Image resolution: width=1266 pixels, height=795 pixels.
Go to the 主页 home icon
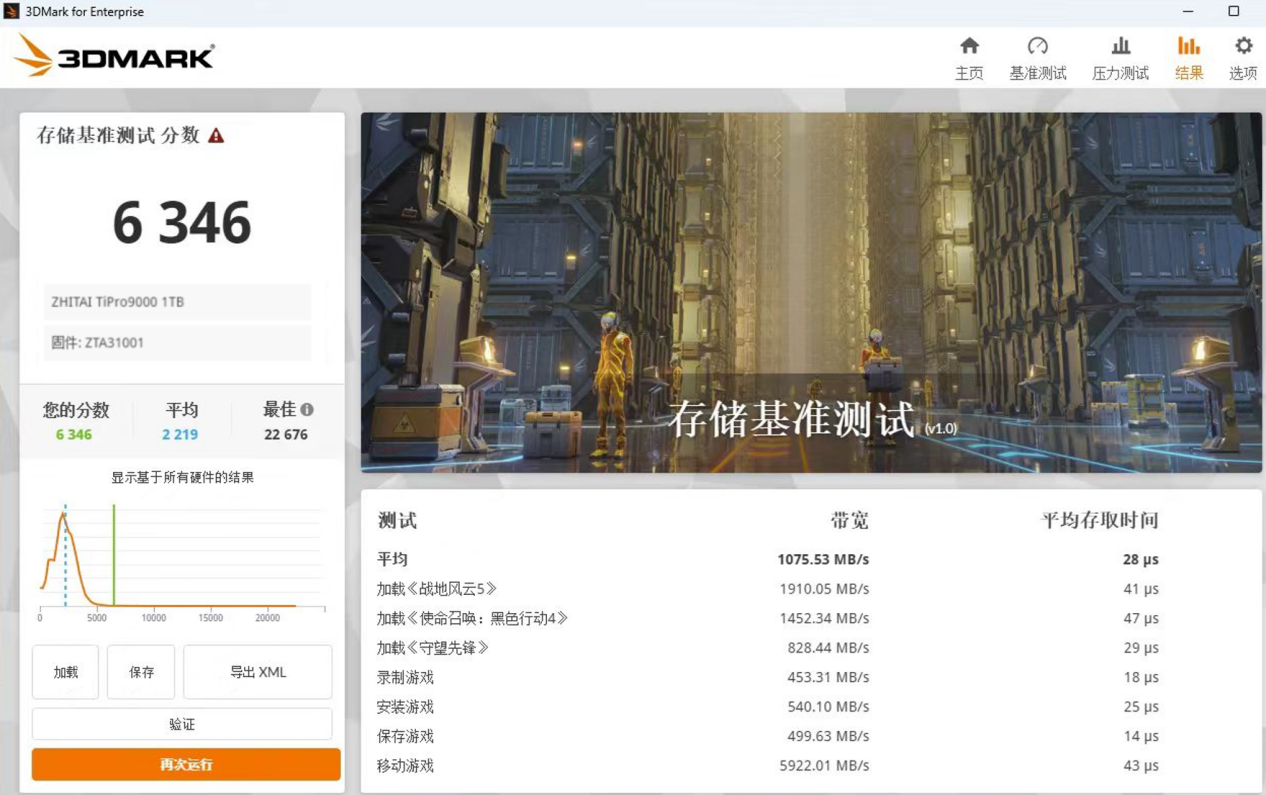[969, 46]
